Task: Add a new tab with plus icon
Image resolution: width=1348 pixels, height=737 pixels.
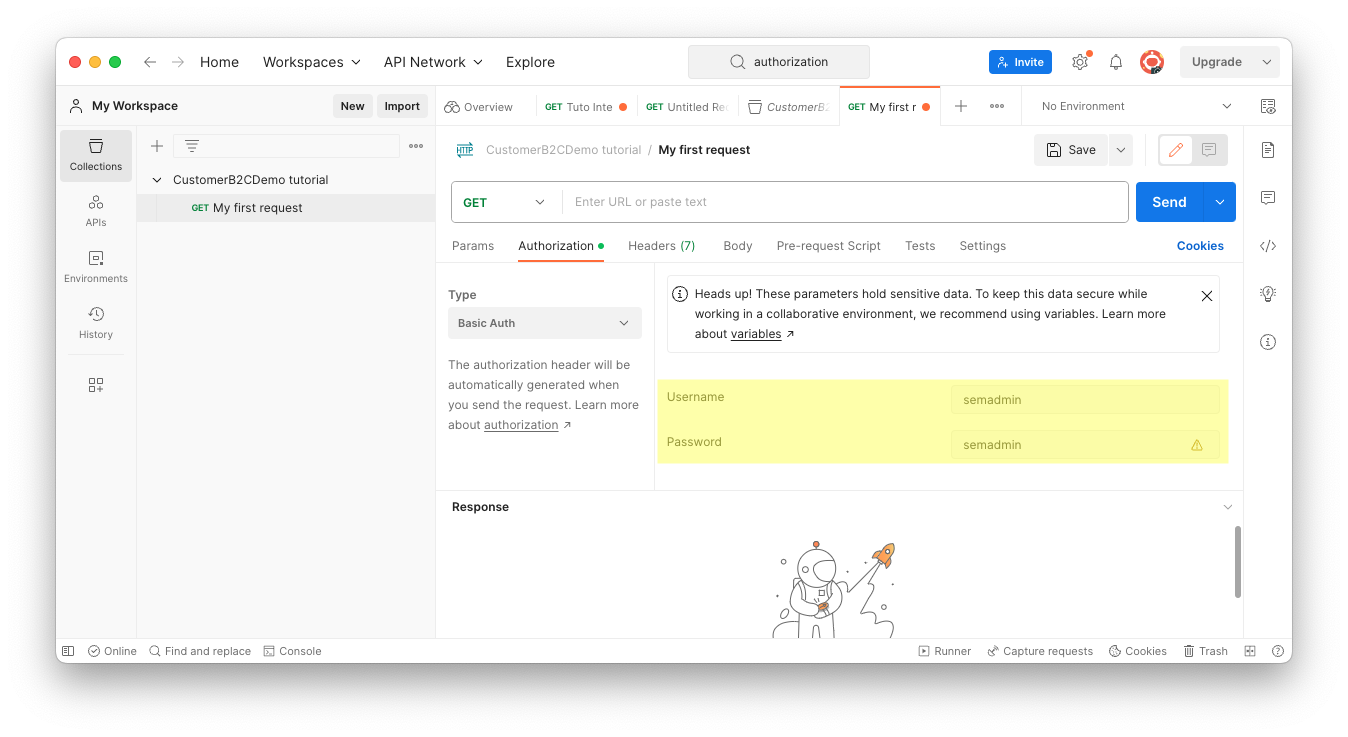Action: (961, 106)
